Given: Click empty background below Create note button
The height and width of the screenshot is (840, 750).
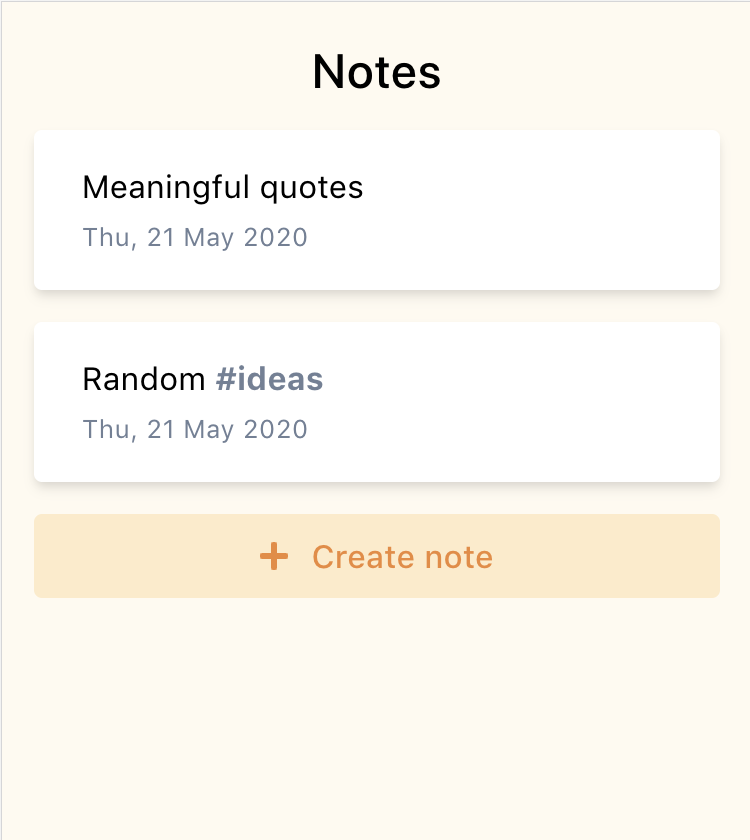Looking at the screenshot, I should [376, 720].
